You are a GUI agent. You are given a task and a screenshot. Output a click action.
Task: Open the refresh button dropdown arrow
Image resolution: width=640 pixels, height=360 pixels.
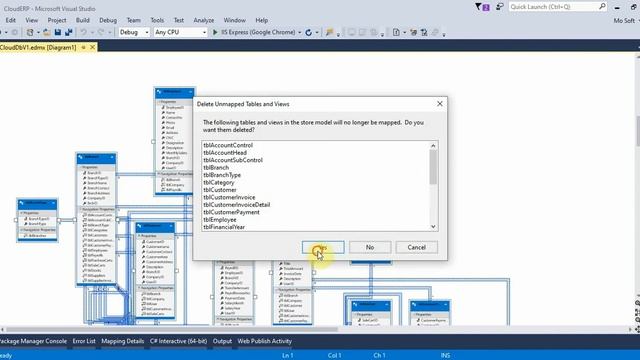[x=317, y=32]
